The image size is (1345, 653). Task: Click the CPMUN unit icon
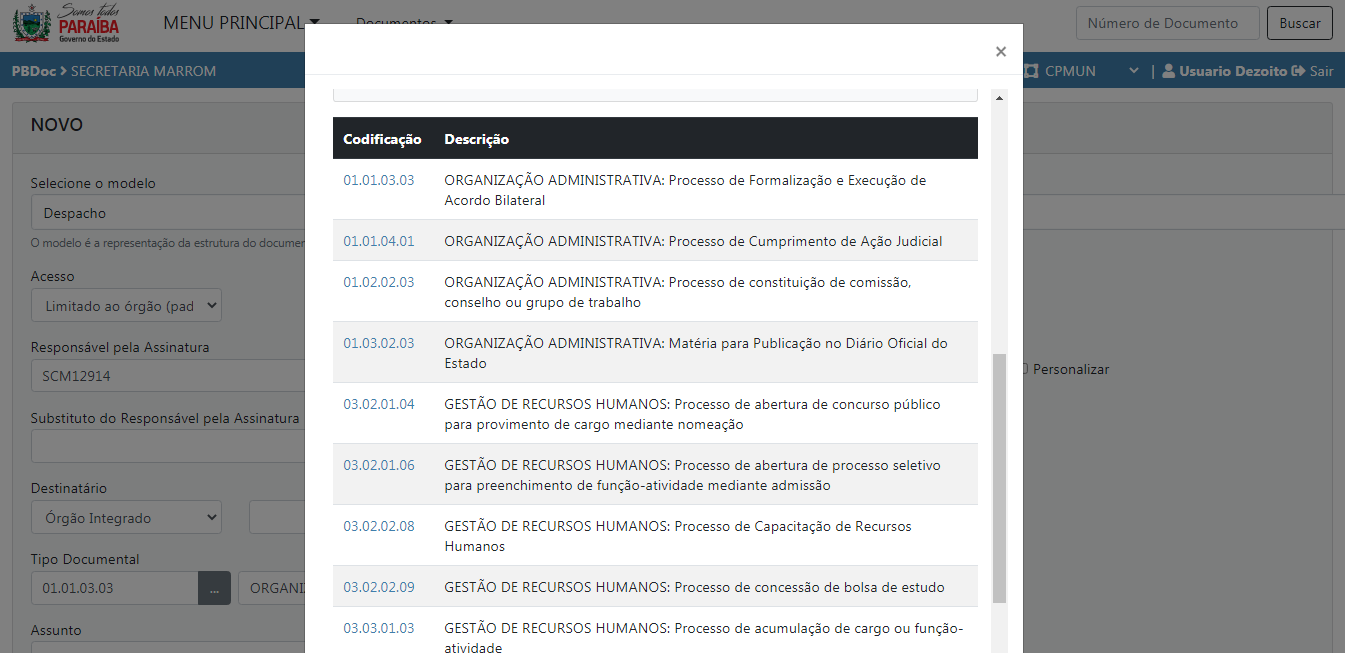point(1031,71)
